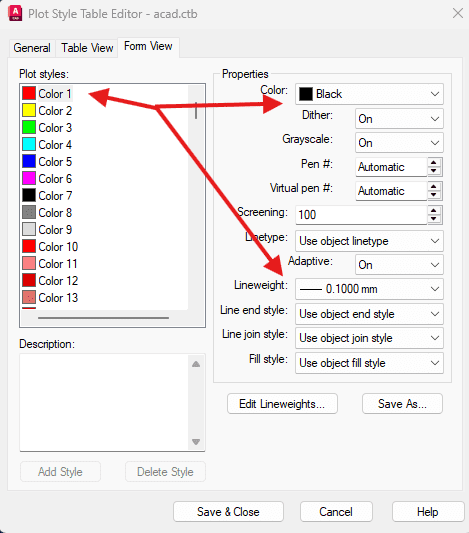This screenshot has width=469, height=533.
Task: Pick the Color 7 black plot style
Action: point(48,195)
